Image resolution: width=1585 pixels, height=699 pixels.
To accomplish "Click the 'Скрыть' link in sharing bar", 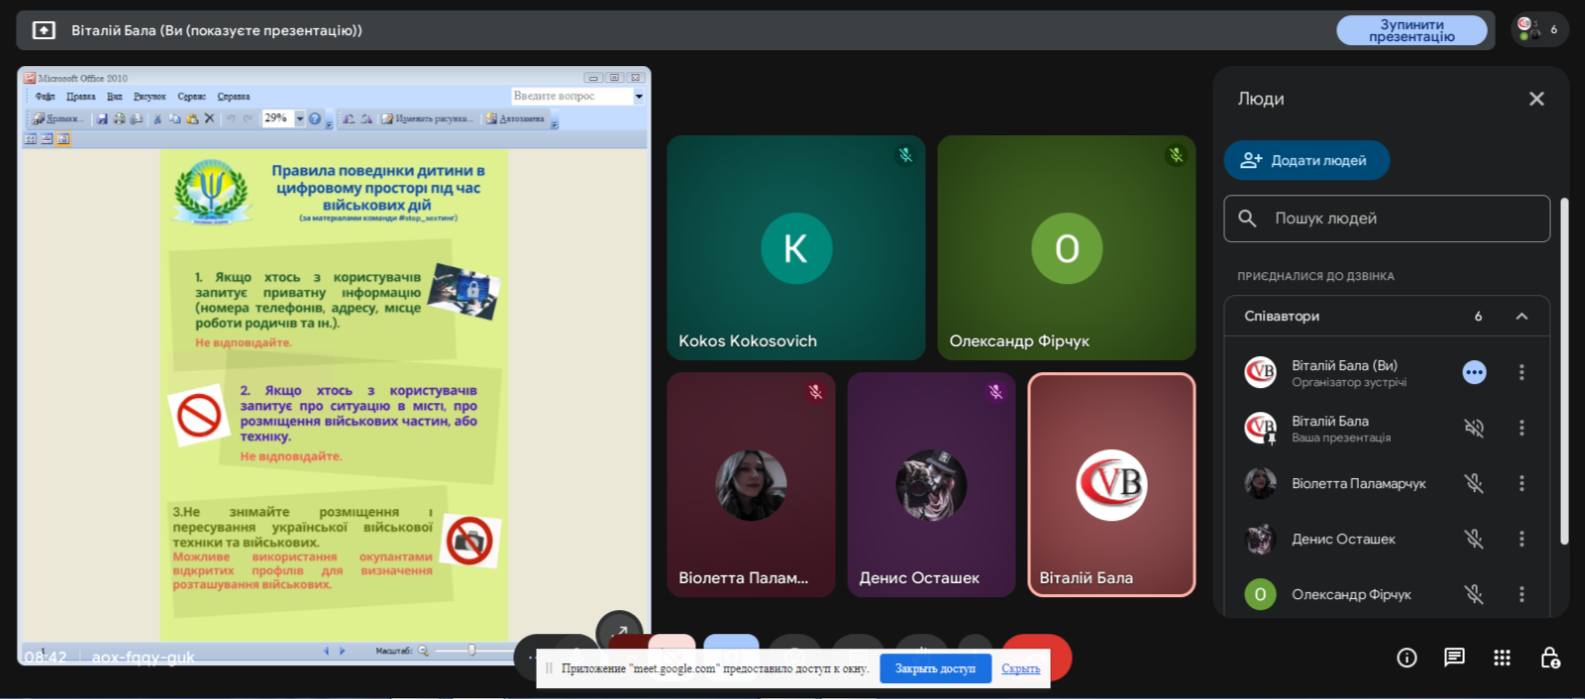I will 1020,668.
